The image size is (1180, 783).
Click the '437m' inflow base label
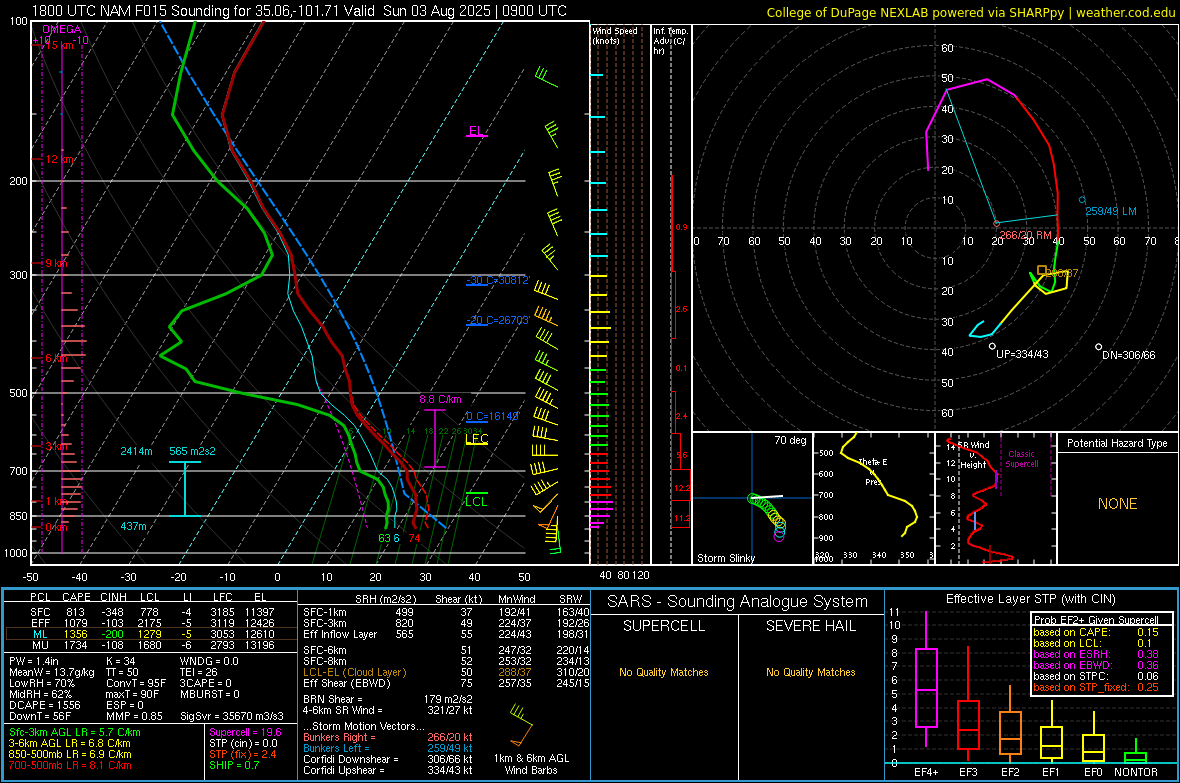tap(133, 526)
